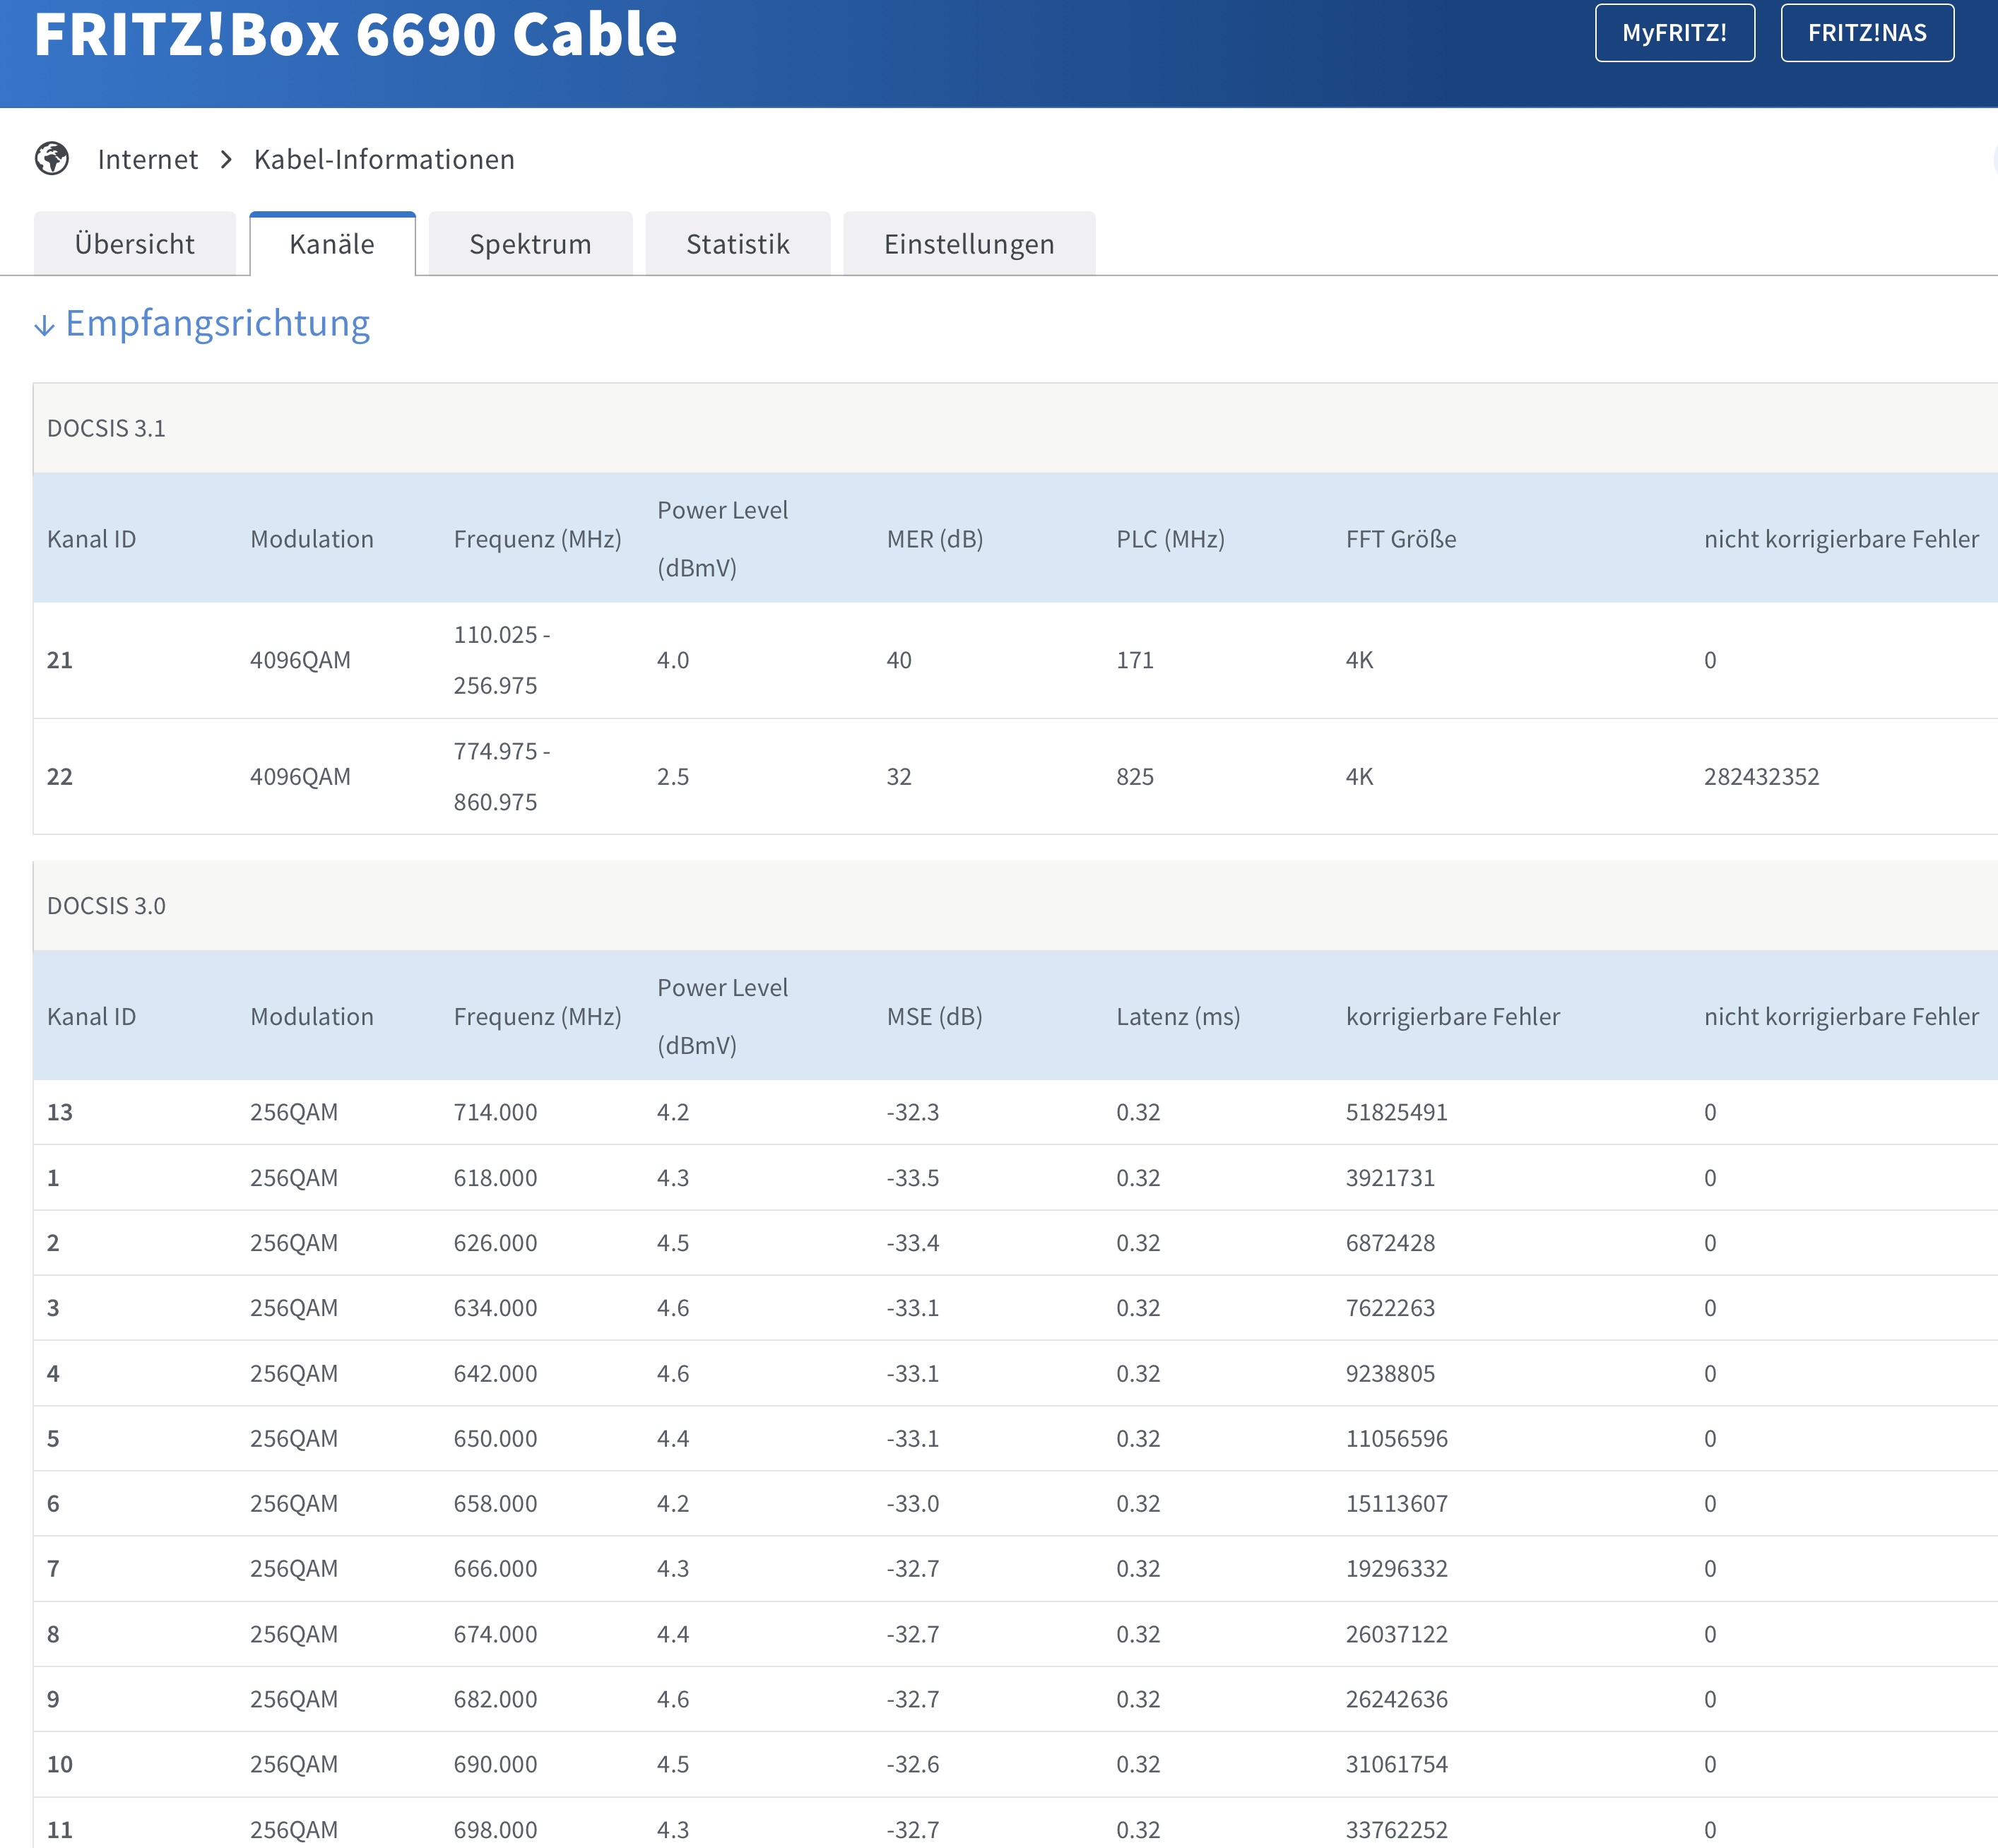Open FRITZ!NAS from the header
Image resolution: width=1998 pixels, height=1848 pixels.
[1866, 33]
